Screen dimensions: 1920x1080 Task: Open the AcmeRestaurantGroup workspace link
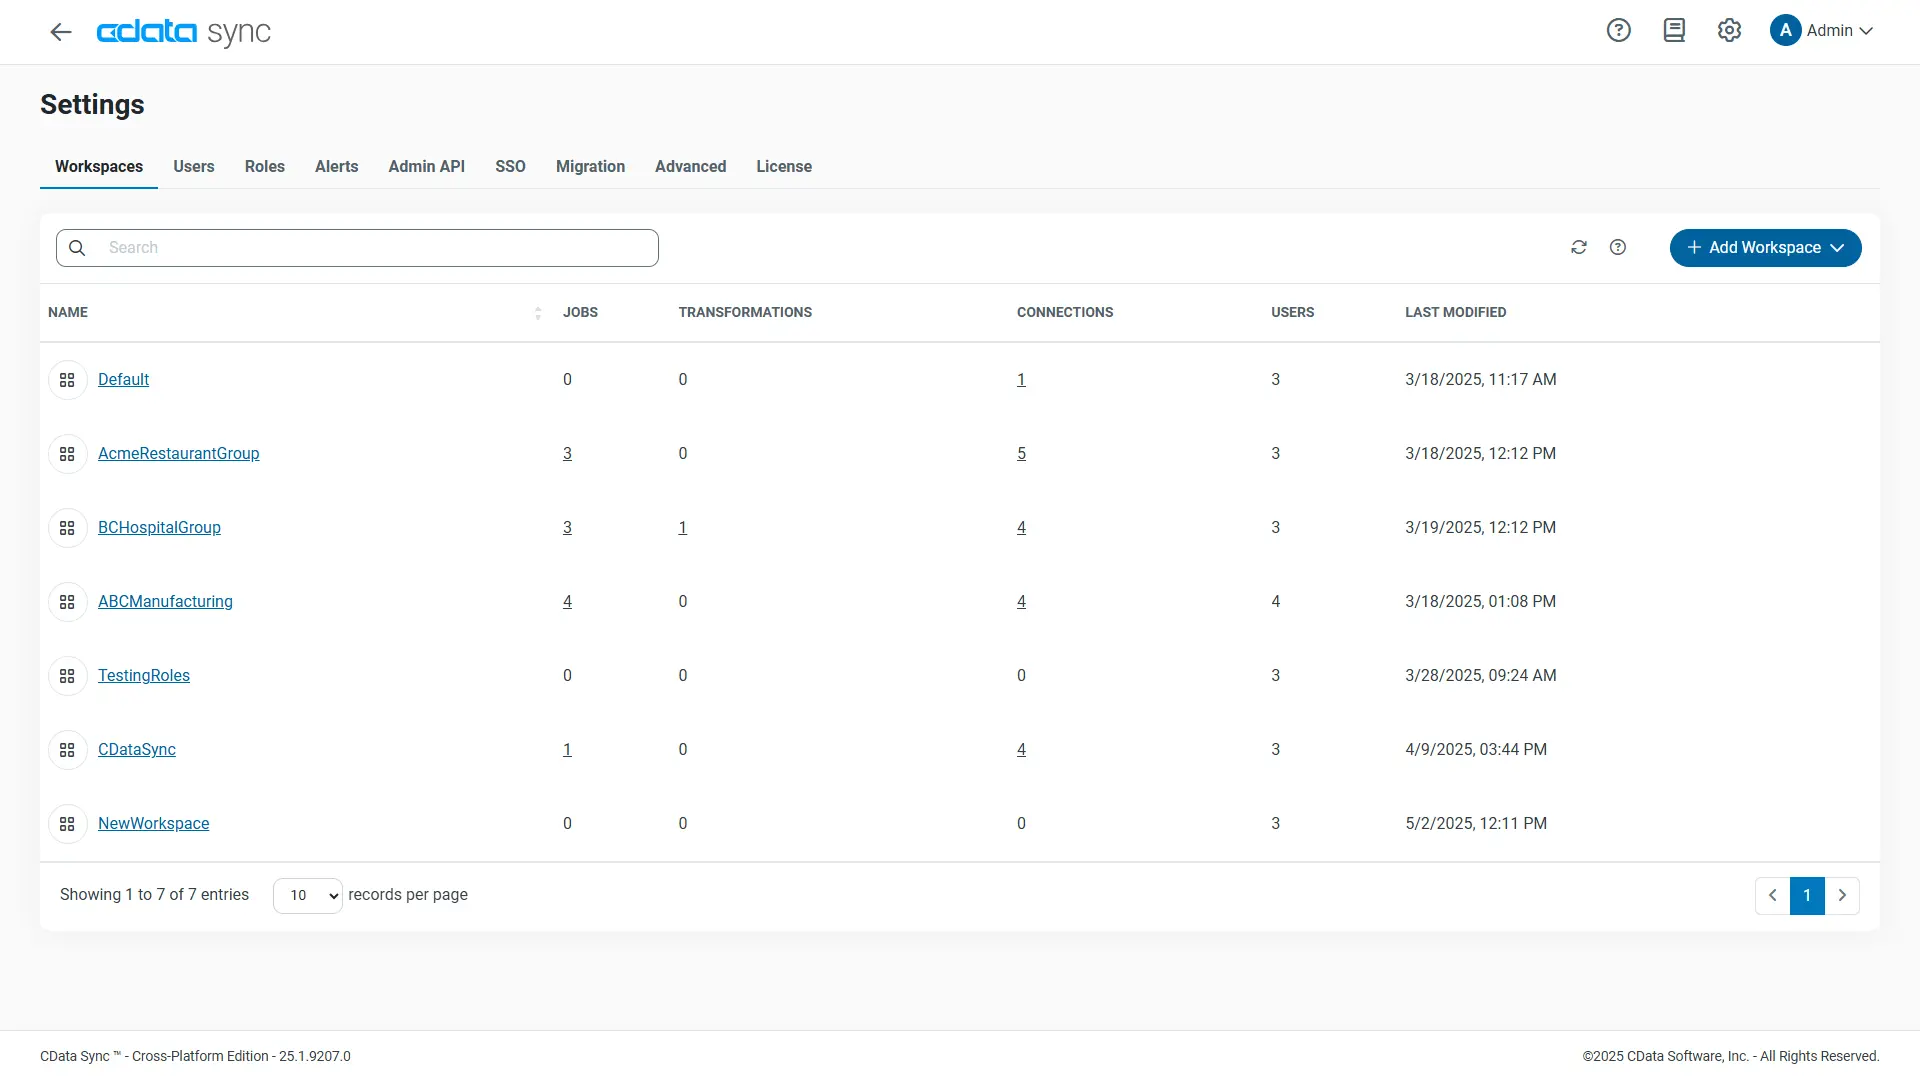(x=178, y=454)
